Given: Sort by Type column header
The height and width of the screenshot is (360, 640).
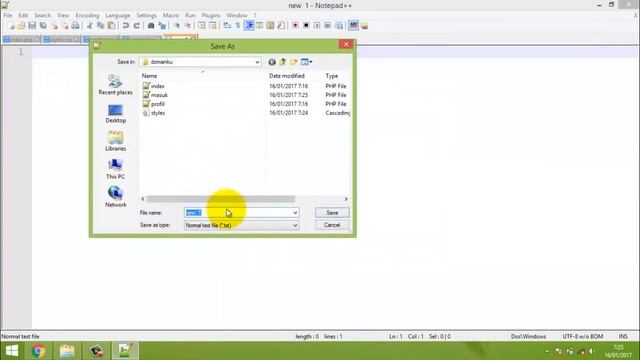Looking at the screenshot, I should tap(331, 76).
